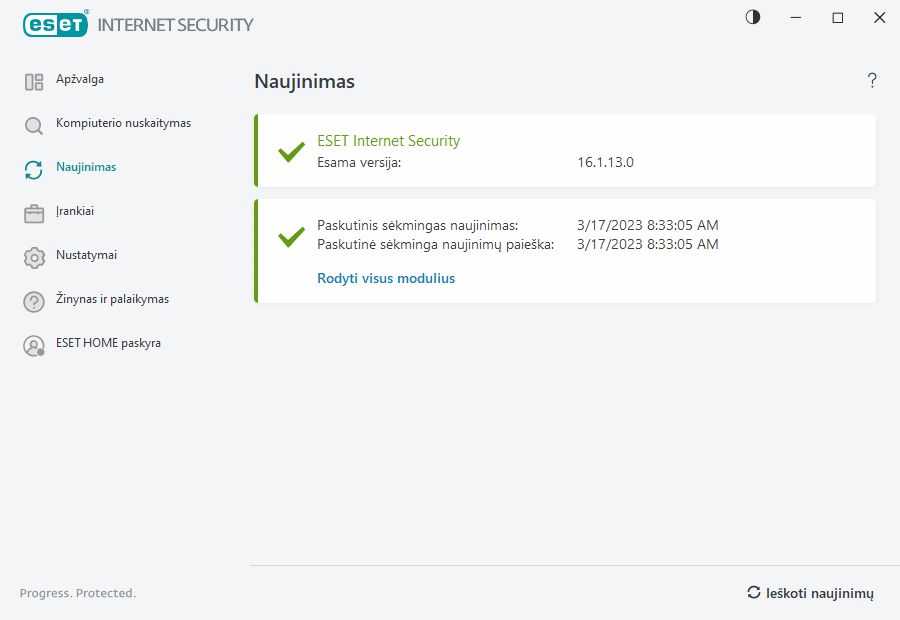Open Rodyti visus modulius link
This screenshot has height=620, width=900.
pos(386,278)
